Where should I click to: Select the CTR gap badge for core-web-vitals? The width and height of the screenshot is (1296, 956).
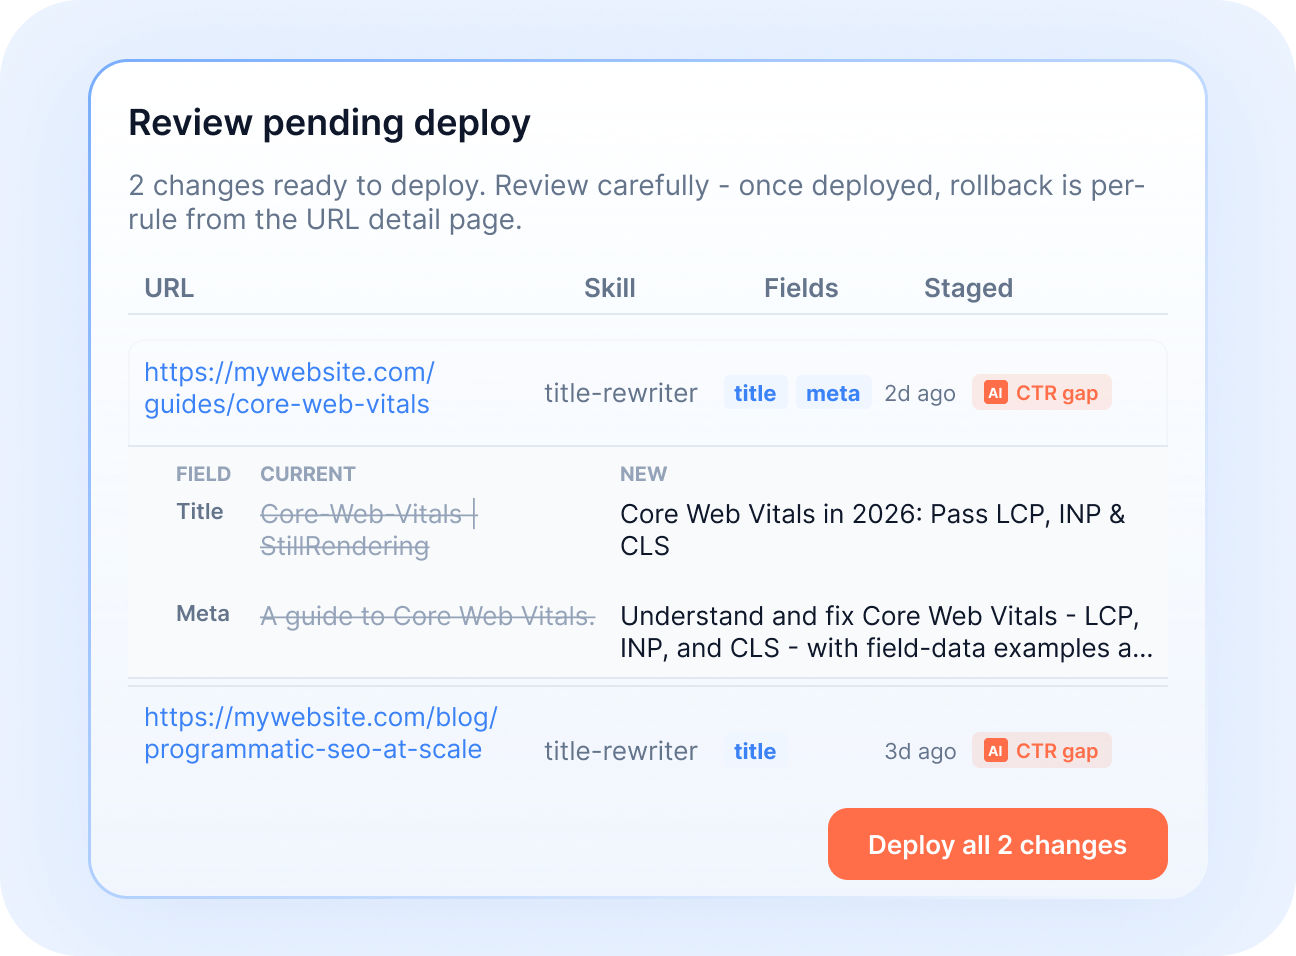[1041, 393]
